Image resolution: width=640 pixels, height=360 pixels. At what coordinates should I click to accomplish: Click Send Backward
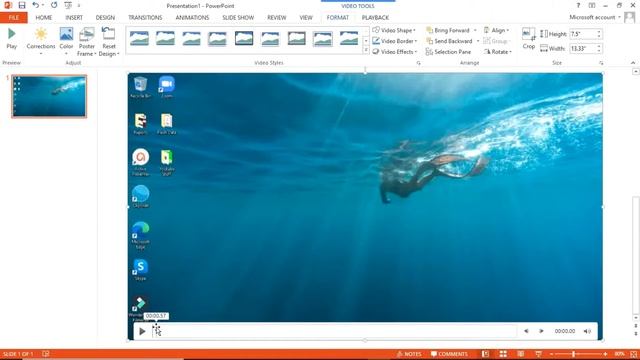449,41
